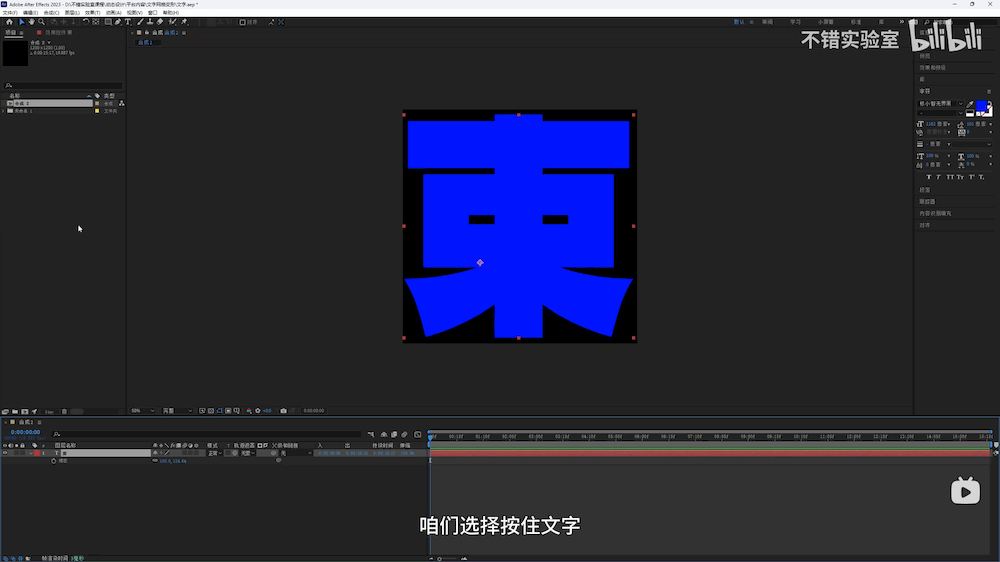This screenshot has width=1000, height=562.
Task: Click the reset exposure icon below viewer
Action: click(258, 411)
